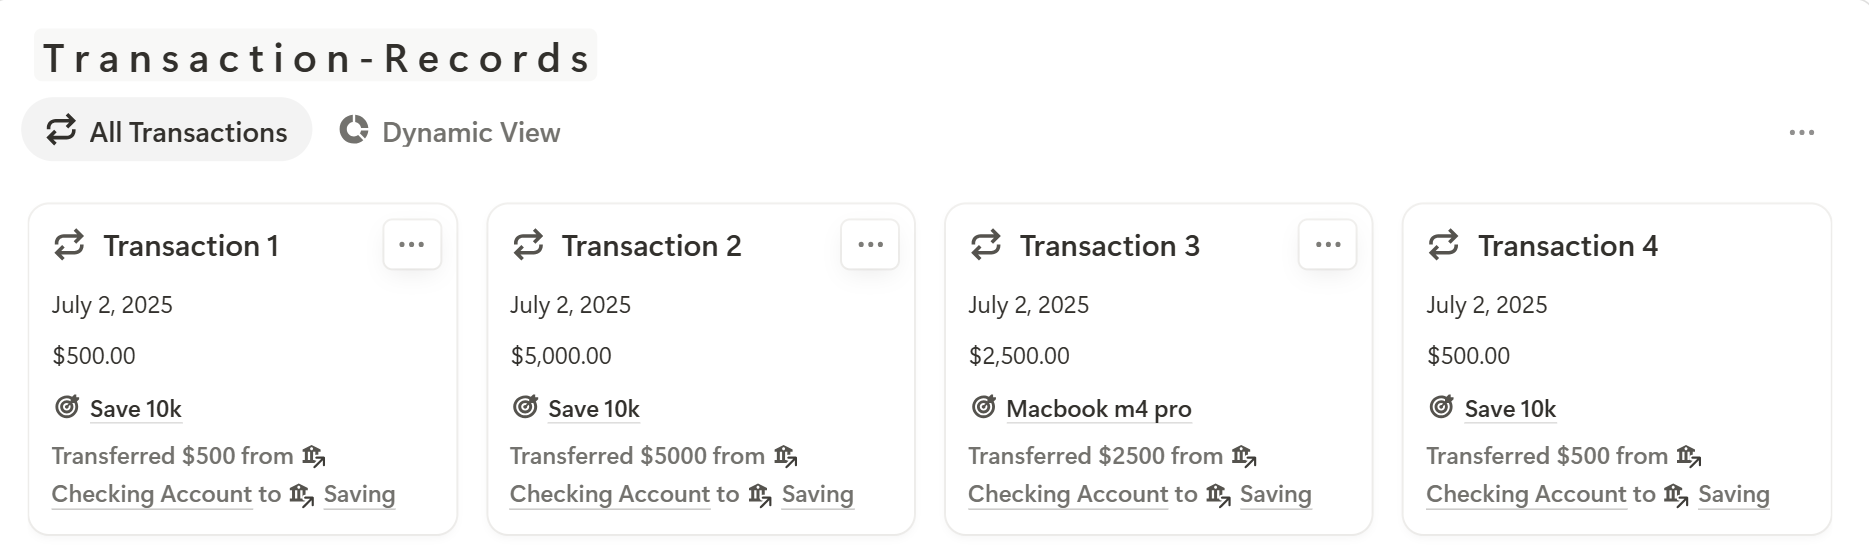
Task: Click the Dynamic View pie chart icon
Action: [x=354, y=130]
